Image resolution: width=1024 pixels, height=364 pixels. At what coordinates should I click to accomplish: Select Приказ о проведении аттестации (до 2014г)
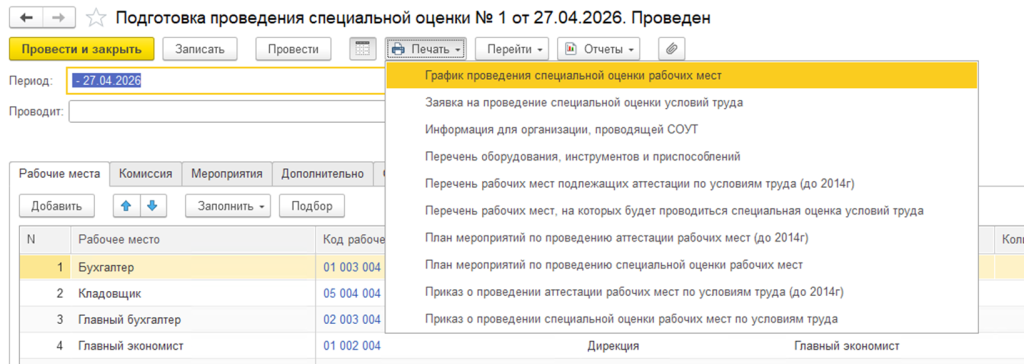point(682,292)
